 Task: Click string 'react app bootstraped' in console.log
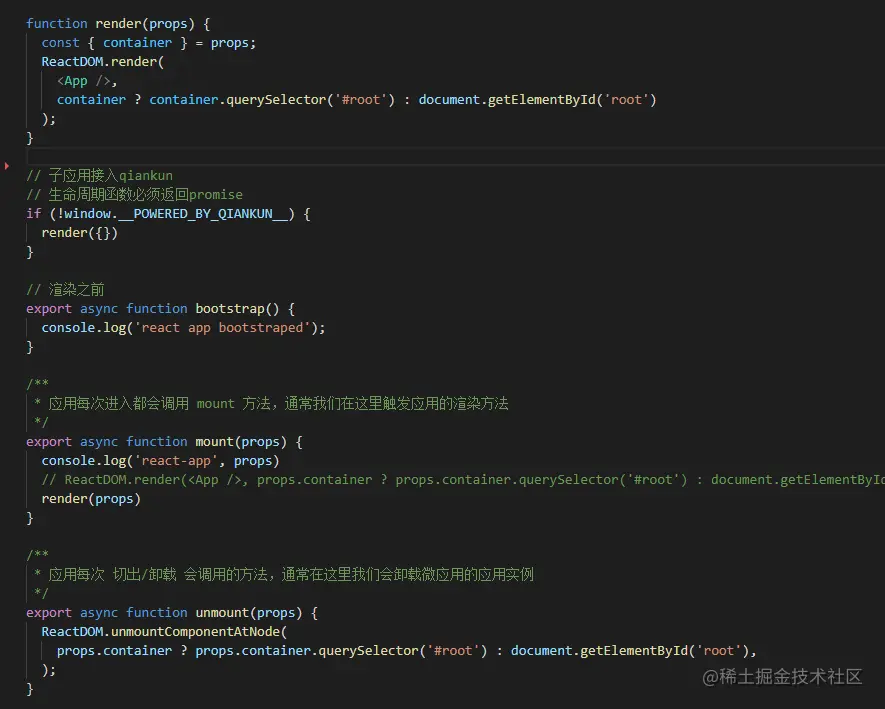[x=222, y=328]
